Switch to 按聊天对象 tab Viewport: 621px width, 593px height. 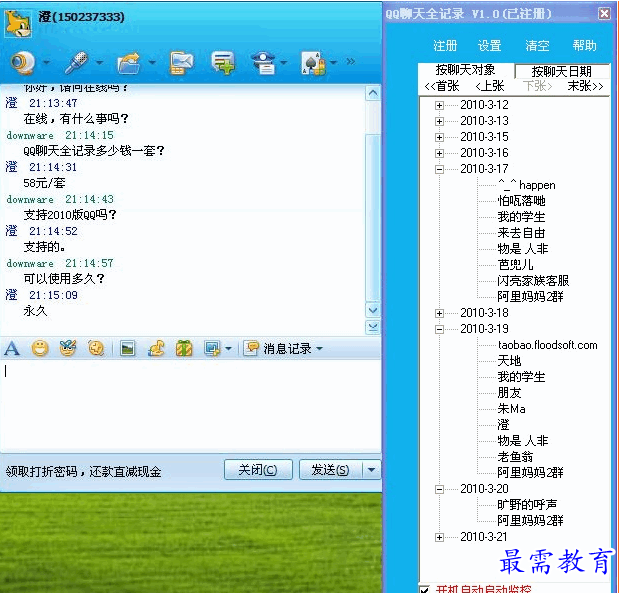[x=465, y=70]
